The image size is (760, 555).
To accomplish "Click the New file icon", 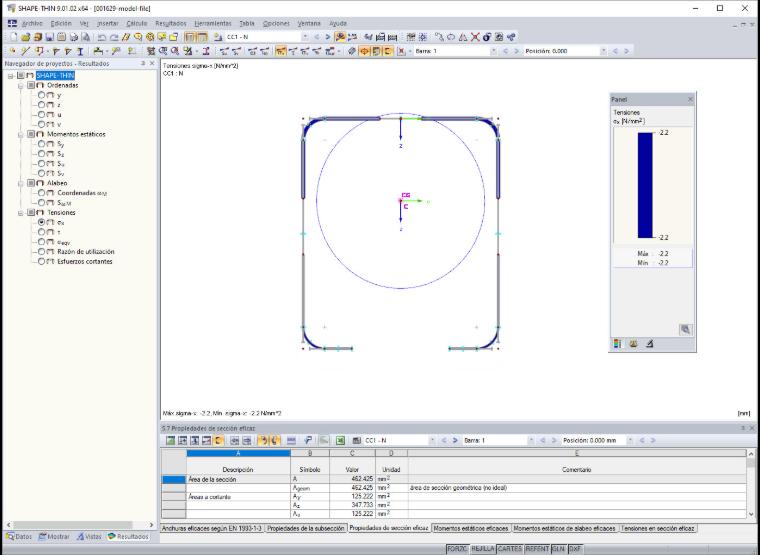I will click(x=14, y=37).
